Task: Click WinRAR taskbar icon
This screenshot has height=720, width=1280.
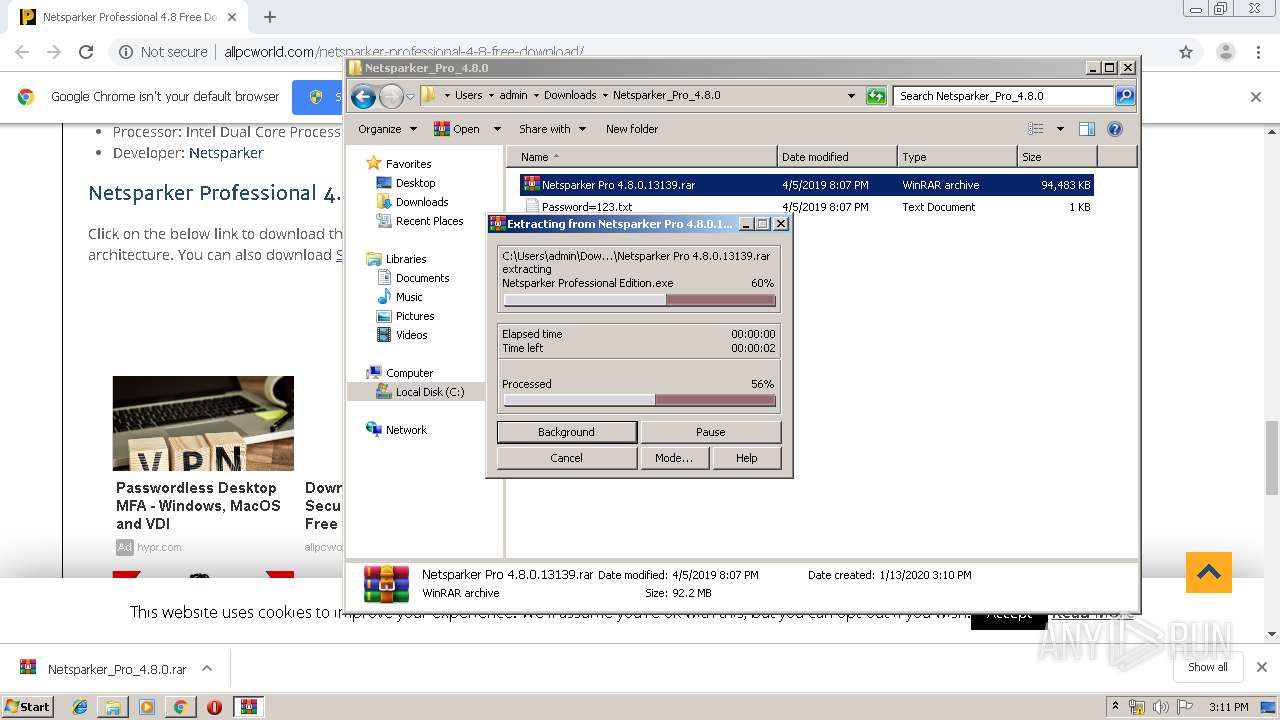Action: (x=249, y=707)
